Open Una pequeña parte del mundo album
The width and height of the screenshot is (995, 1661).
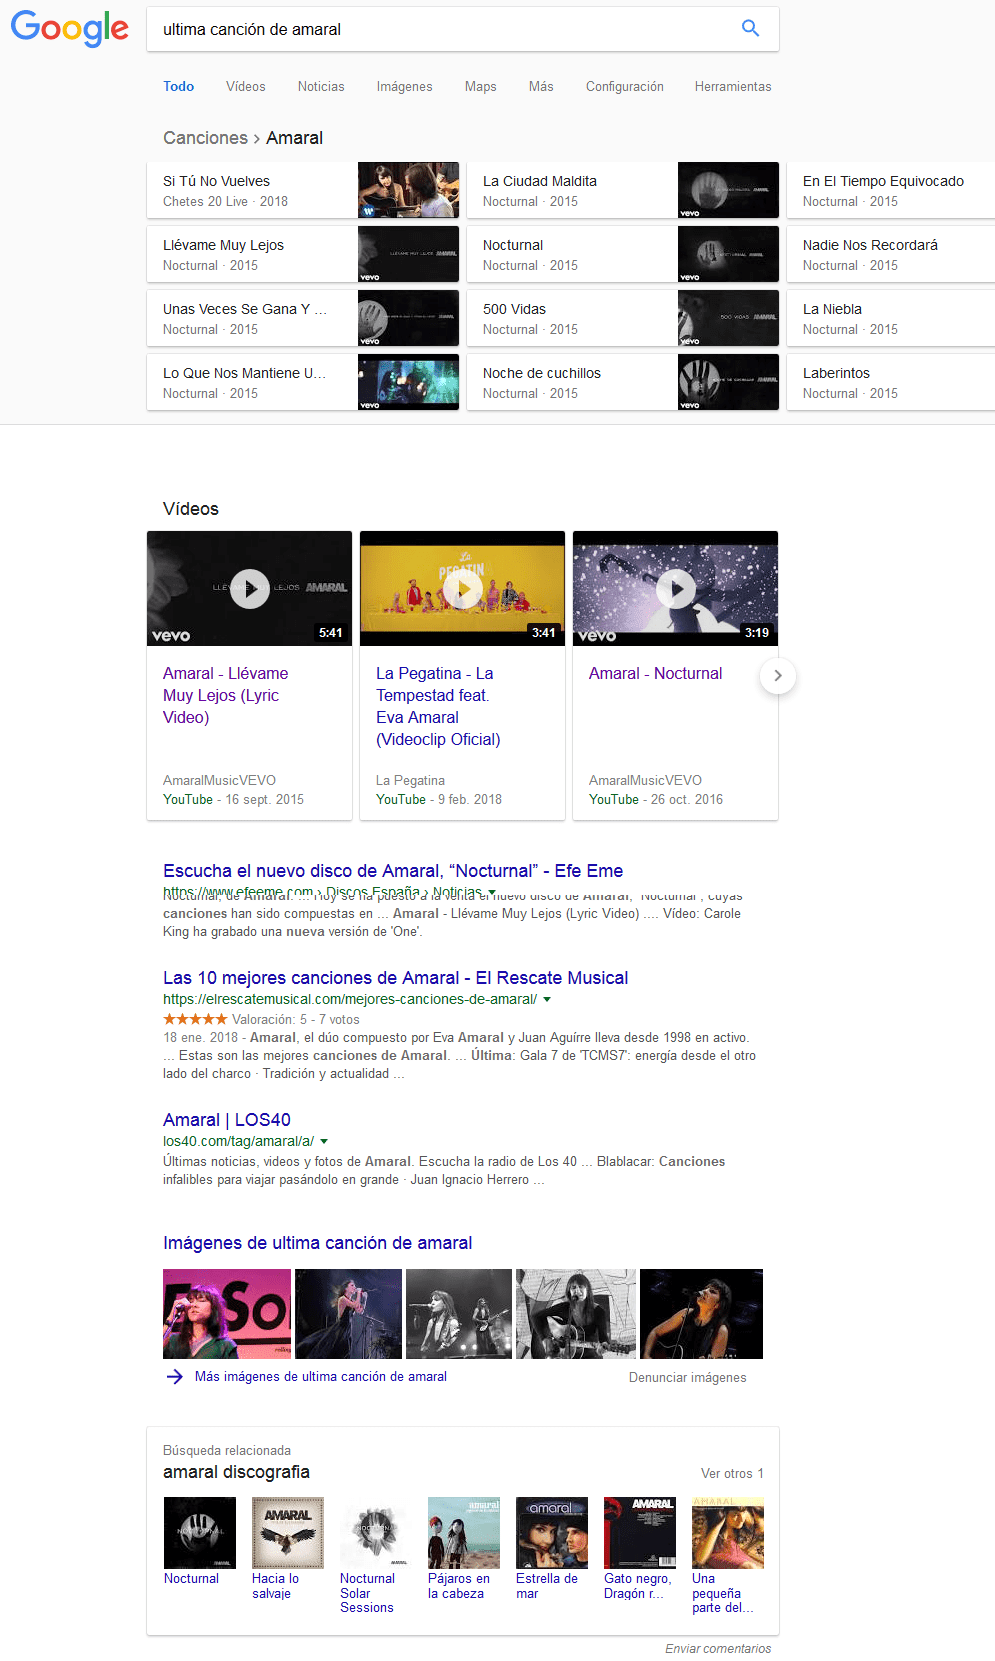click(728, 1533)
